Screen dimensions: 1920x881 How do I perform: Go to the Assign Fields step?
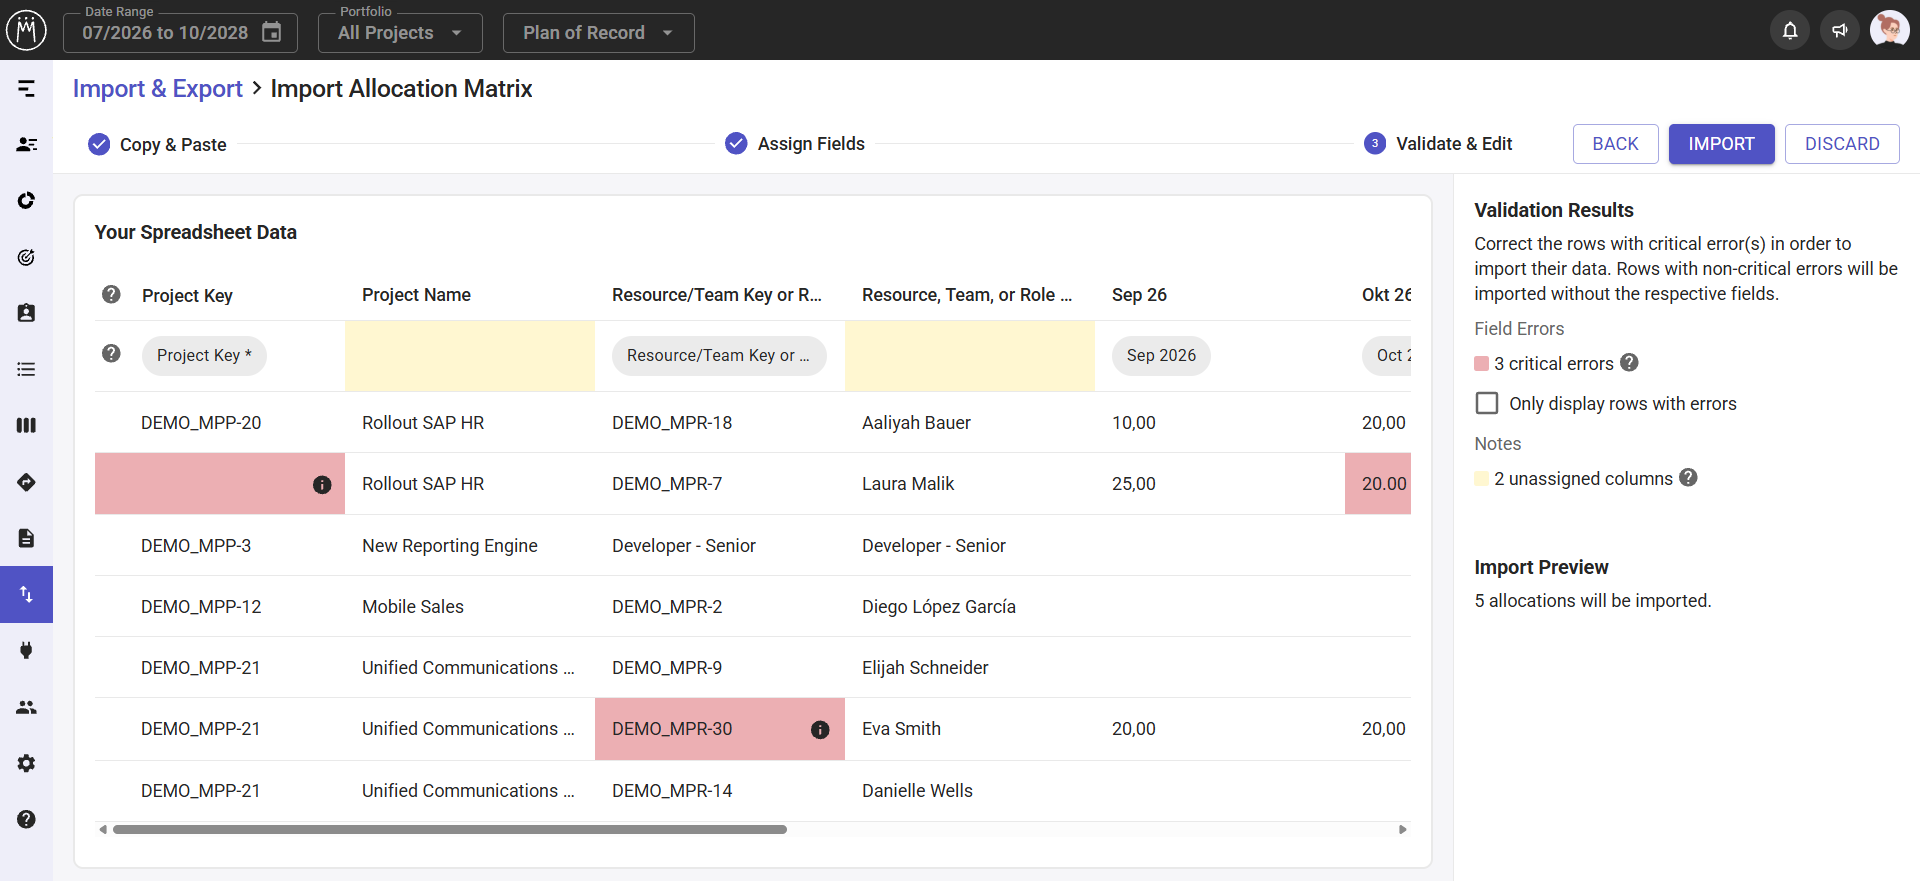[796, 144]
